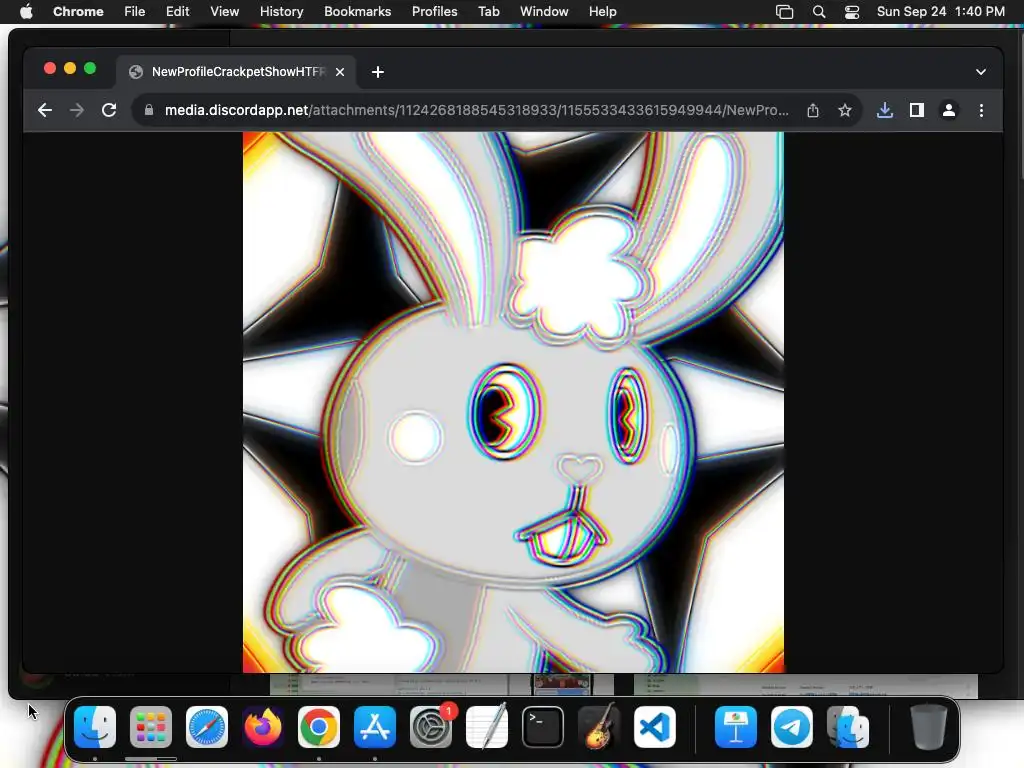The image size is (1024, 768).
Task: Open the History menu
Action: pyautogui.click(x=281, y=12)
